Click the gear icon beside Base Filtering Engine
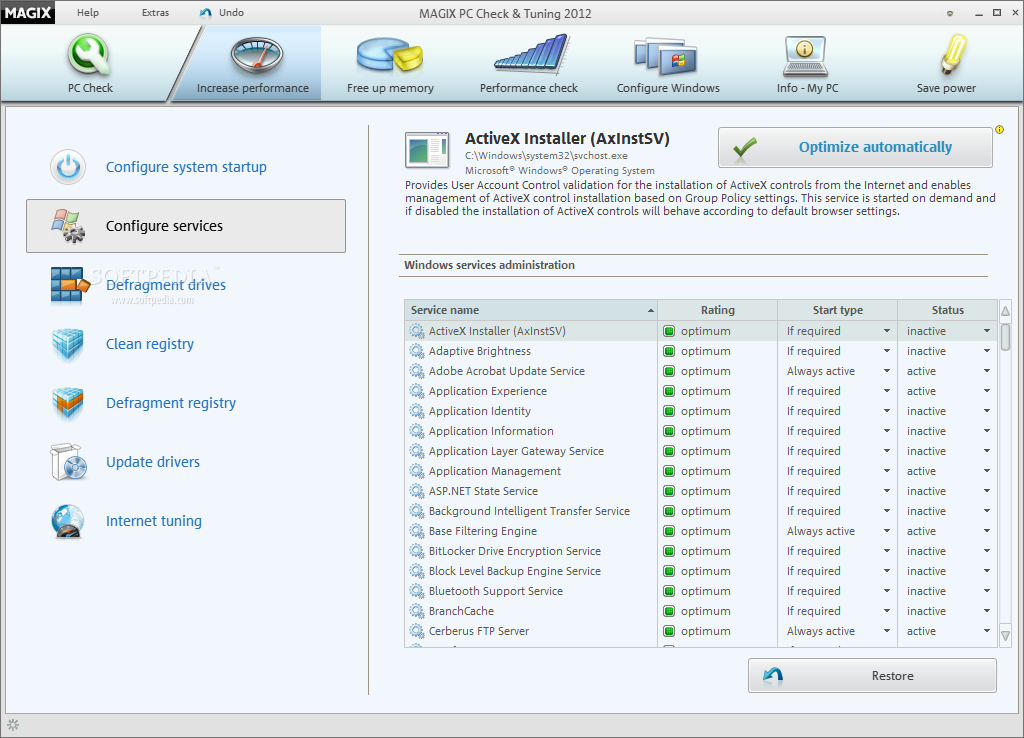 pyautogui.click(x=417, y=532)
